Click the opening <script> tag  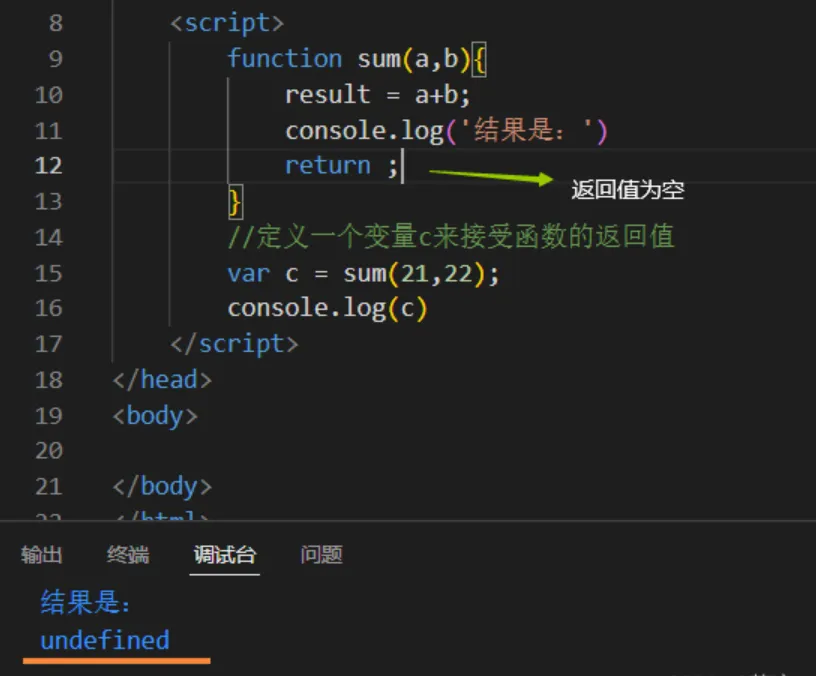pos(227,23)
